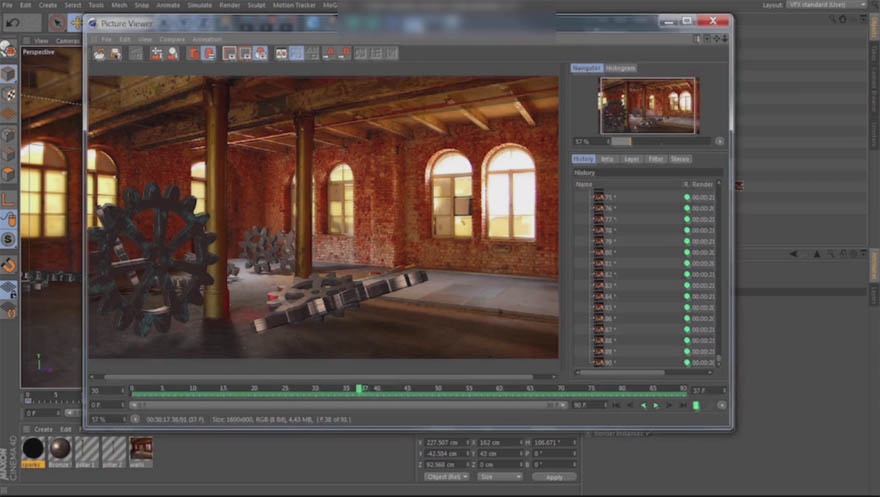Click the mouse Tweak mode icon

point(8,219)
